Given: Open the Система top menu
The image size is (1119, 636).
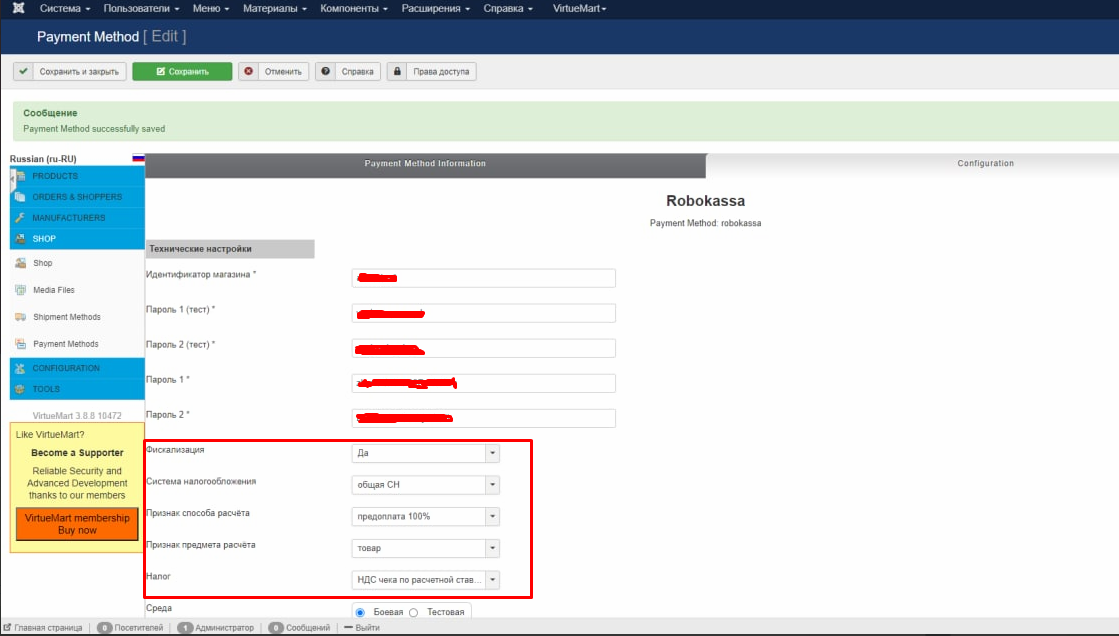Looking at the screenshot, I should pyautogui.click(x=65, y=9).
